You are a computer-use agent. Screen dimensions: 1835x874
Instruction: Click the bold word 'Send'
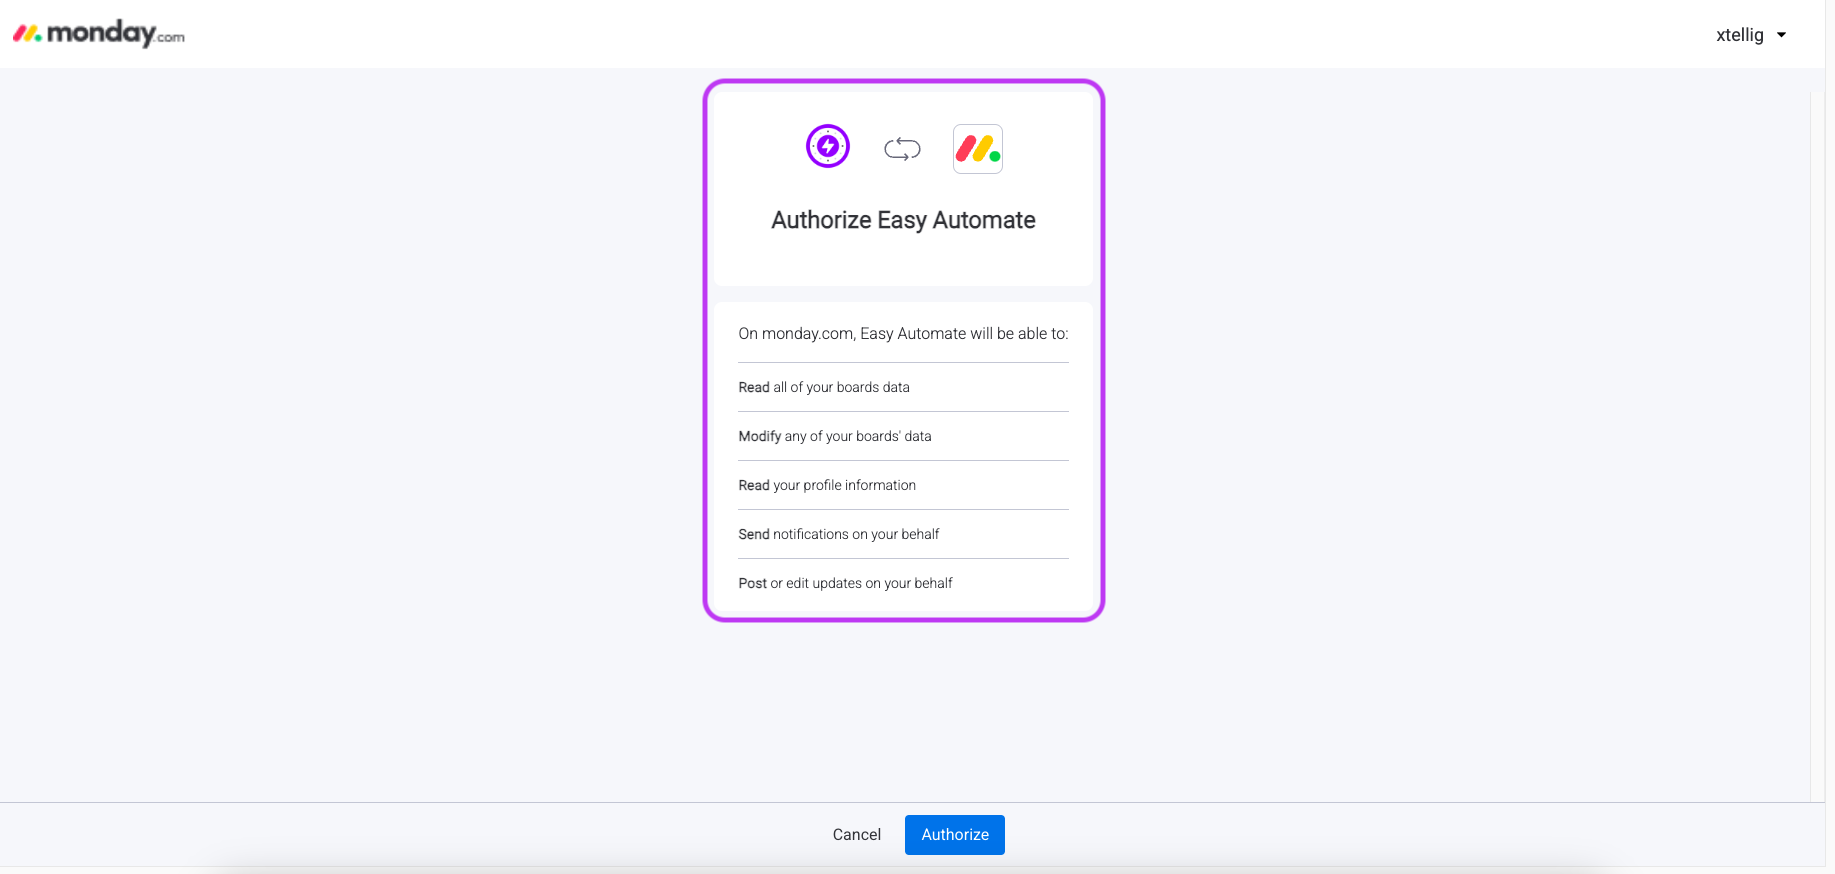click(x=754, y=534)
